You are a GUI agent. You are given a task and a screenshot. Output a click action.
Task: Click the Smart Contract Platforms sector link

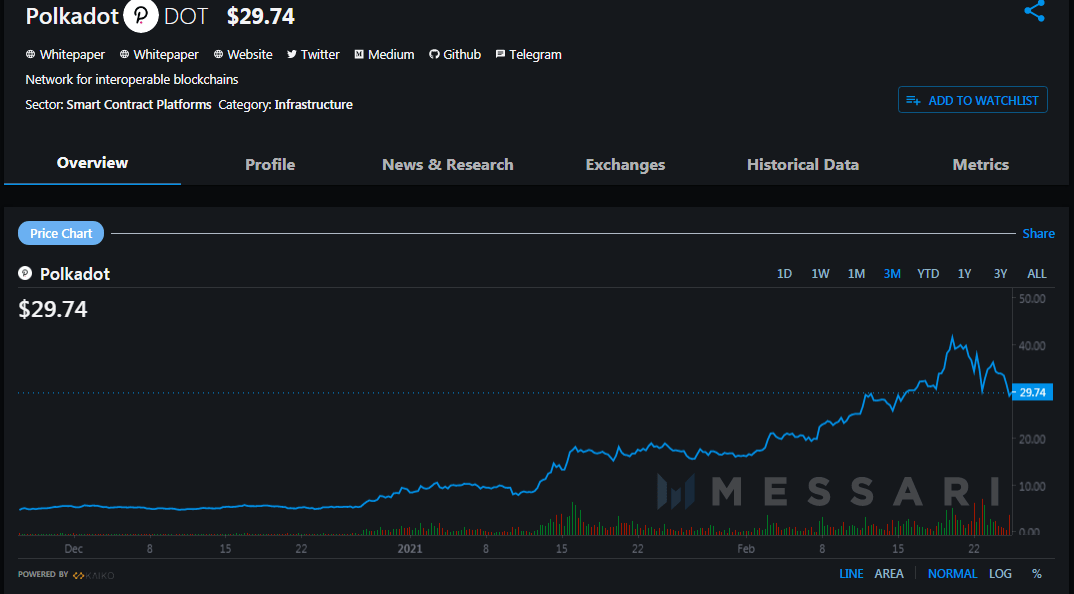(139, 104)
